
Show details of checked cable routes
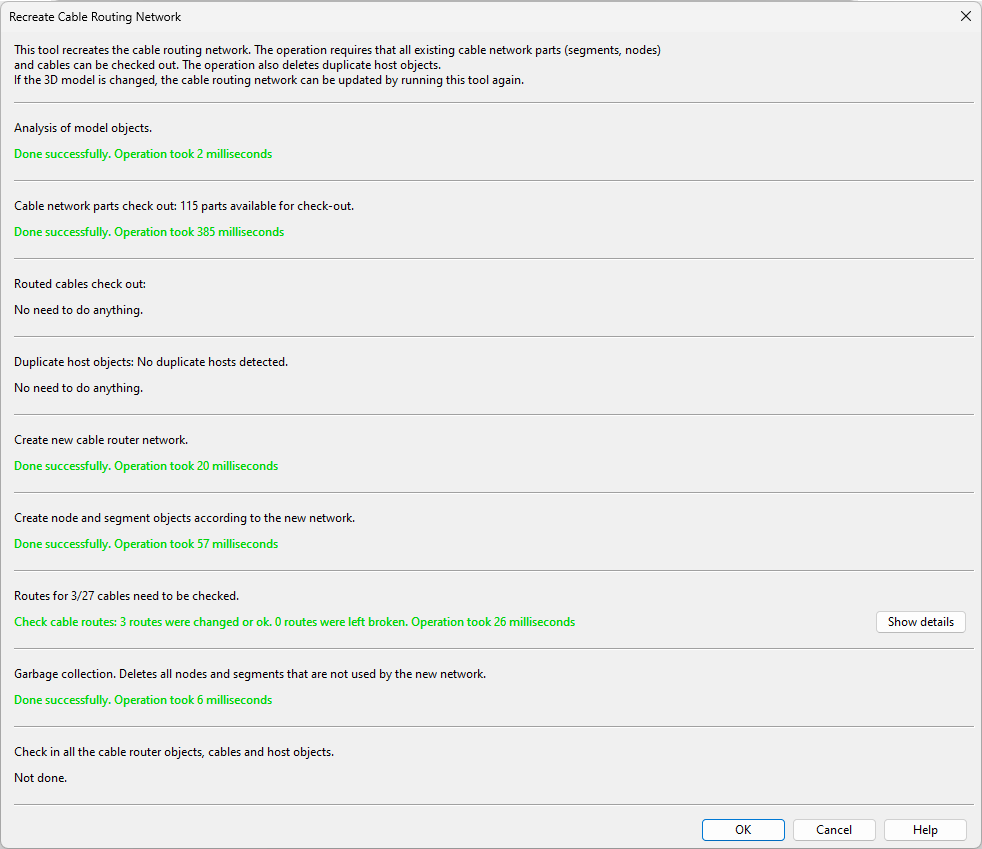pos(920,622)
